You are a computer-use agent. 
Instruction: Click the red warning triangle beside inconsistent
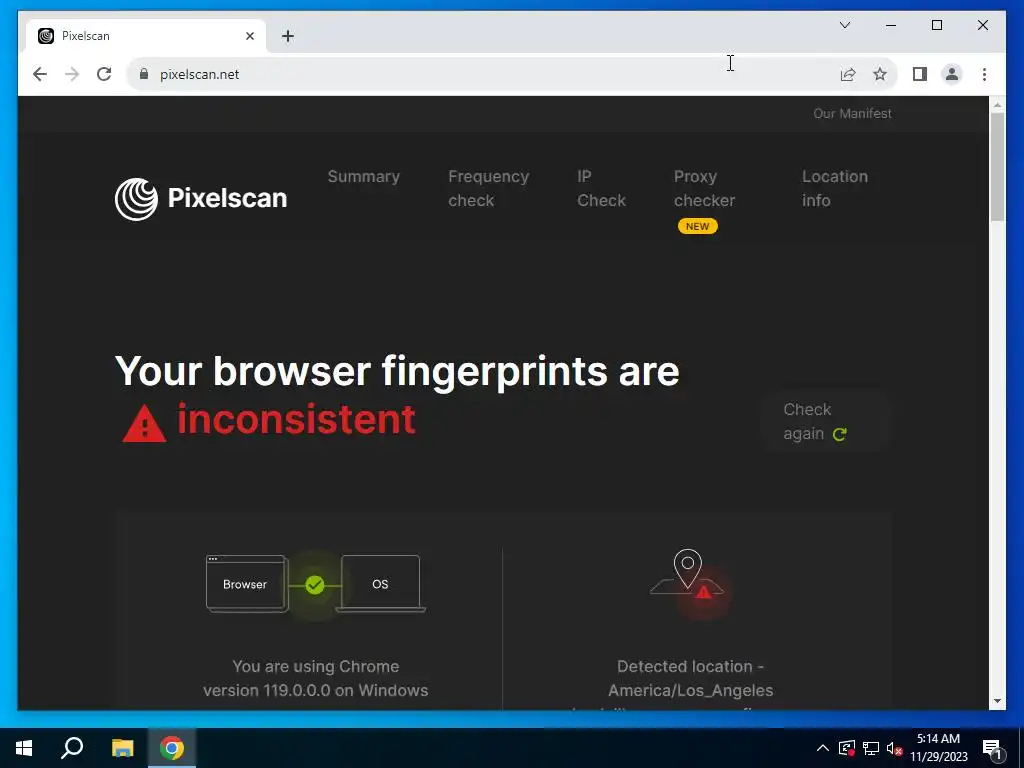point(144,423)
